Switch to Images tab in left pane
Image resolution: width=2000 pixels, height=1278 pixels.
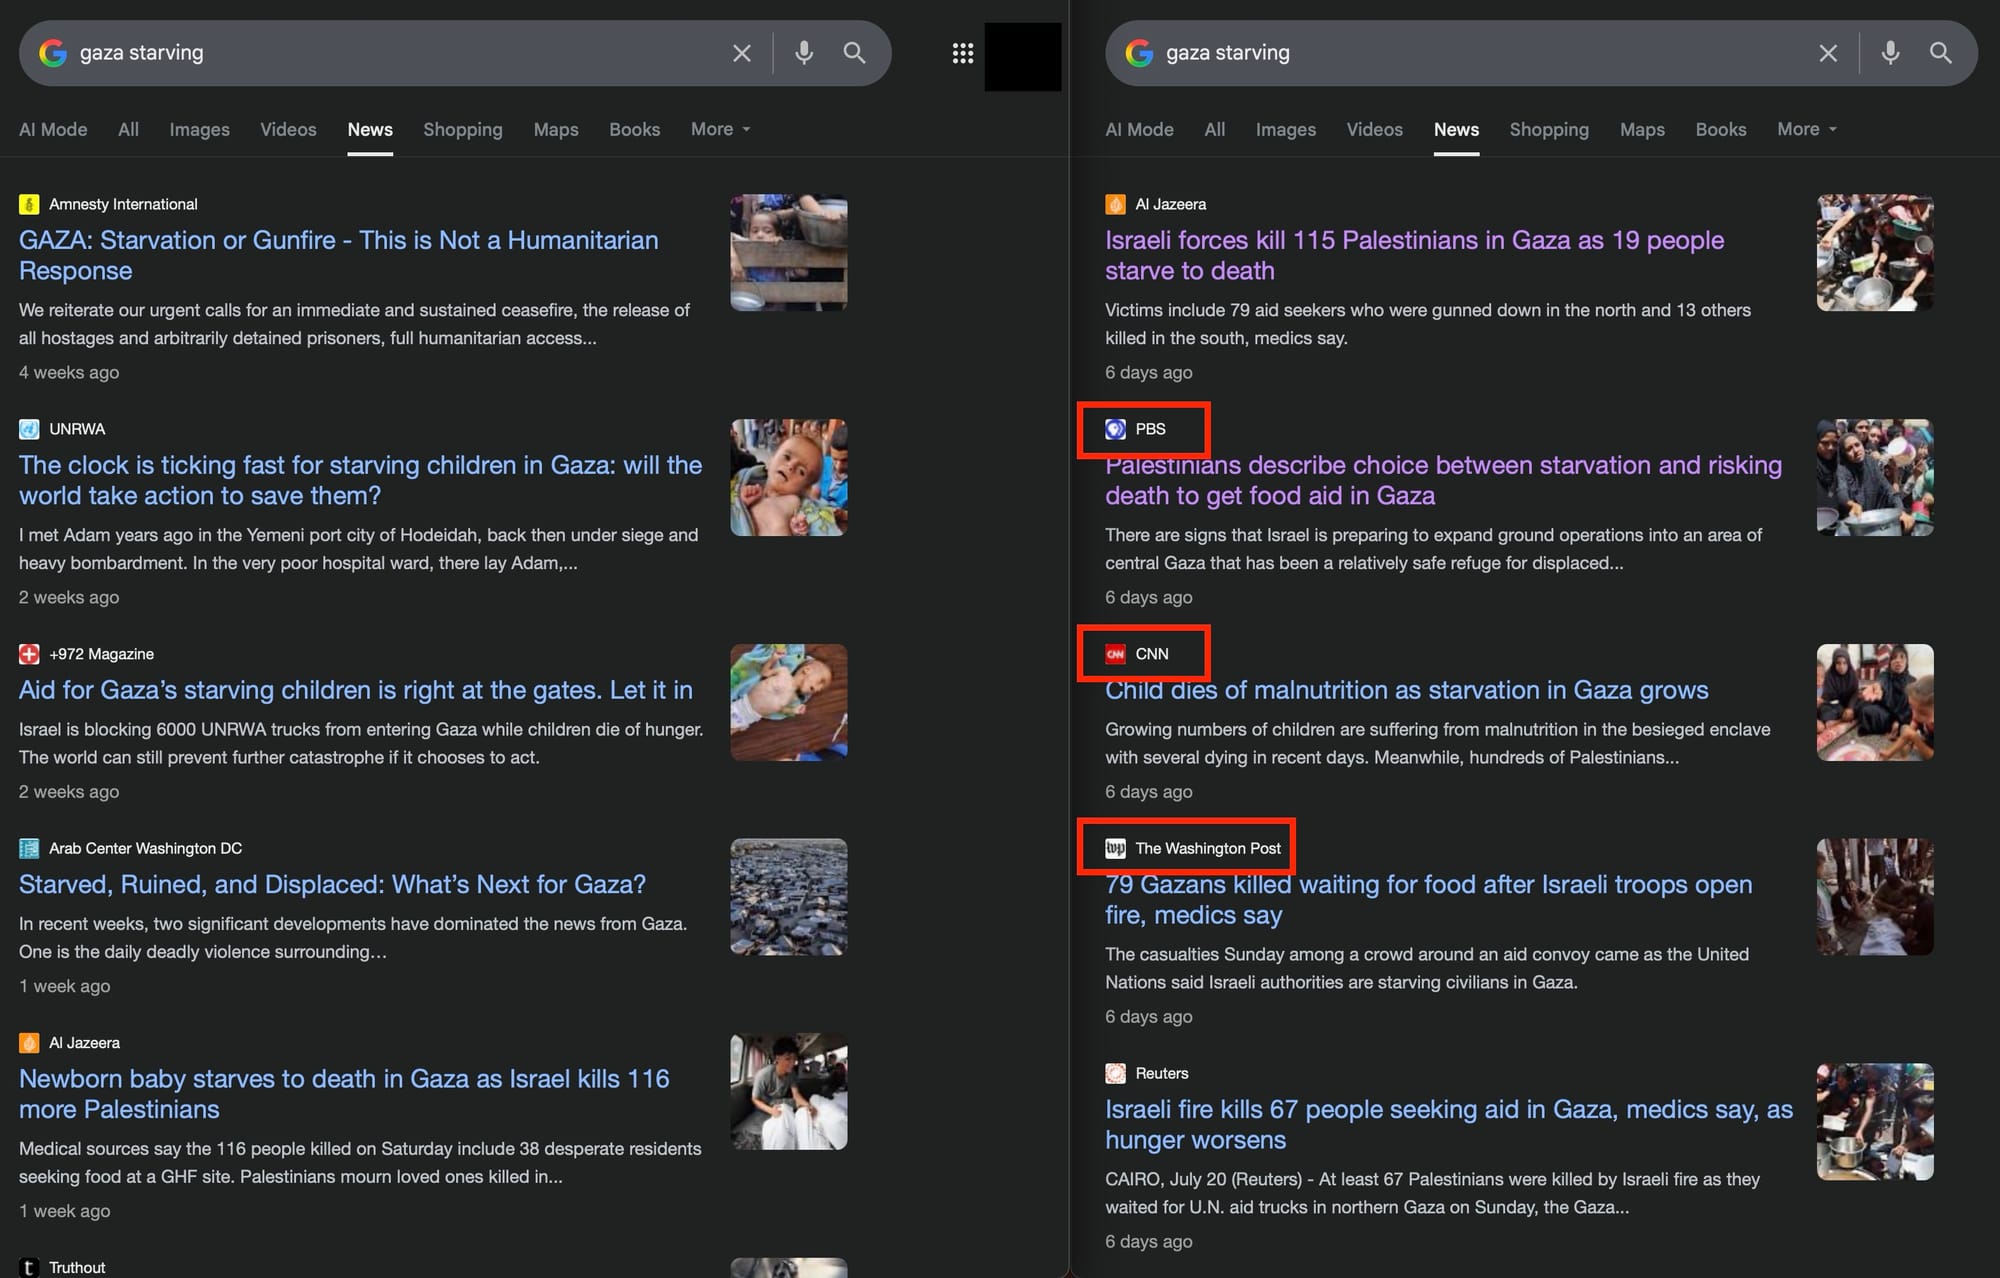pyautogui.click(x=199, y=129)
